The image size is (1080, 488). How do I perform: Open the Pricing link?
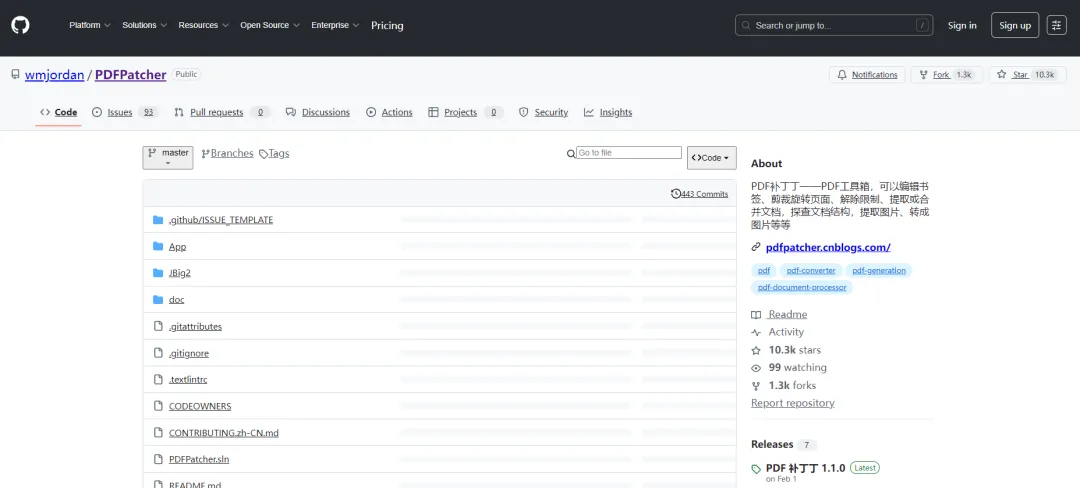387,25
